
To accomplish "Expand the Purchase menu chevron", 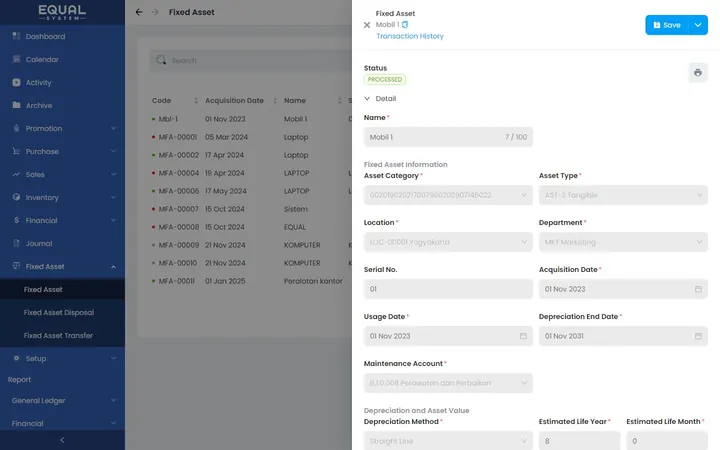I will (113, 151).
